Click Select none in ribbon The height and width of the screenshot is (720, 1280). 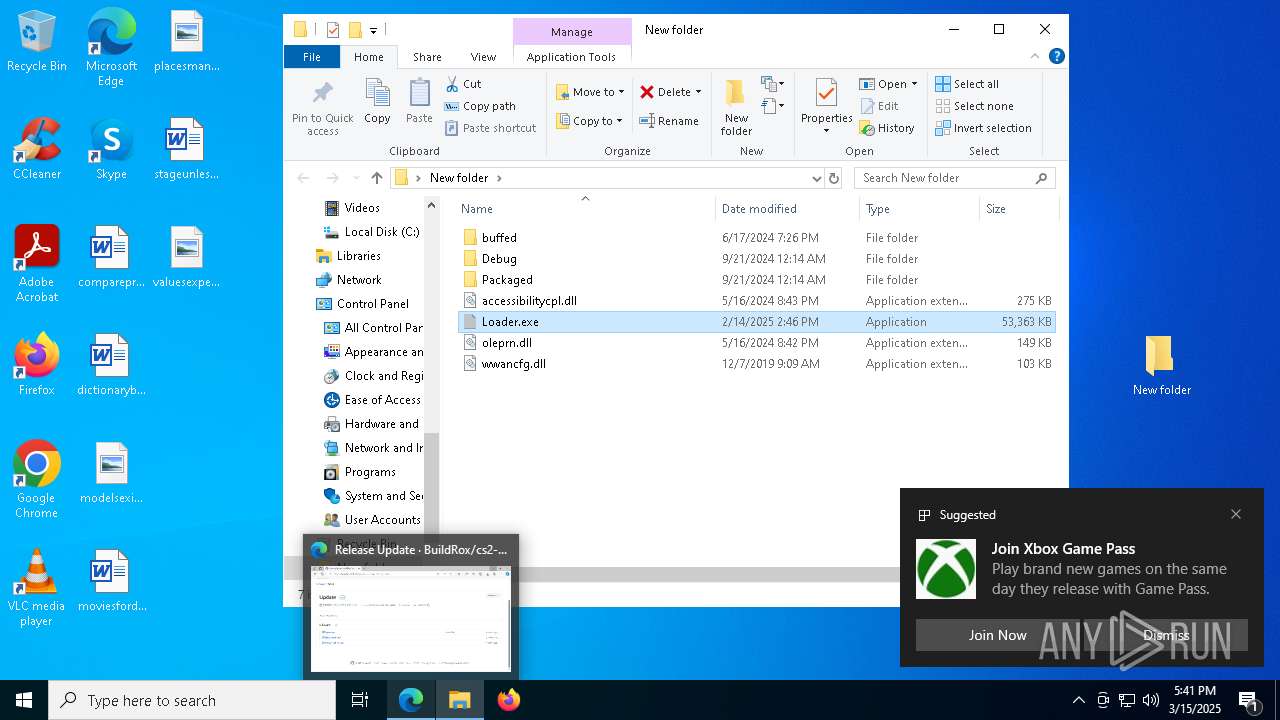point(974,106)
